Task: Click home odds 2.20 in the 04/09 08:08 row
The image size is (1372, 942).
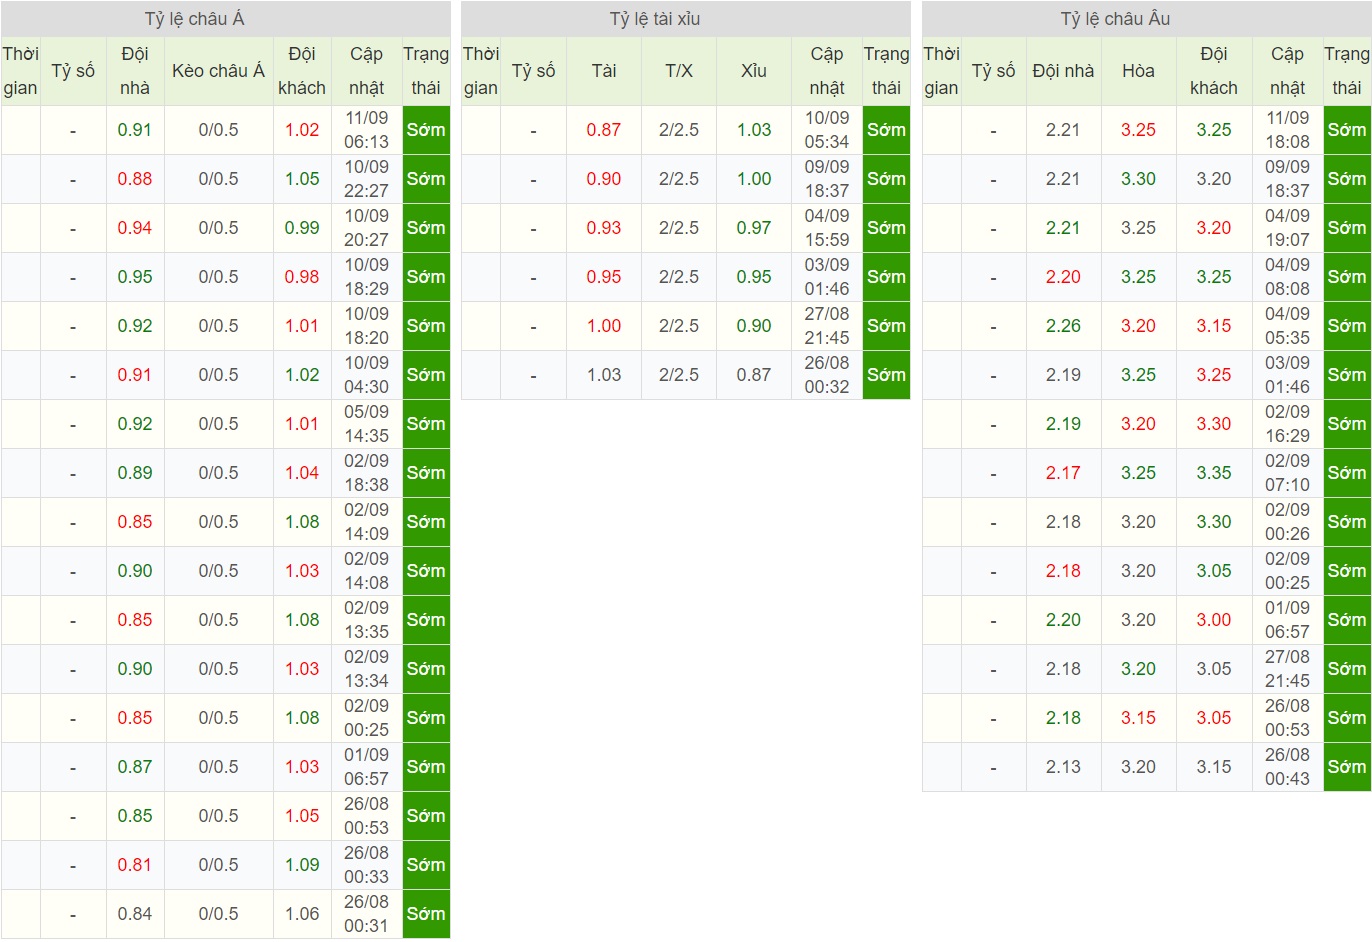Action: pos(1063,277)
